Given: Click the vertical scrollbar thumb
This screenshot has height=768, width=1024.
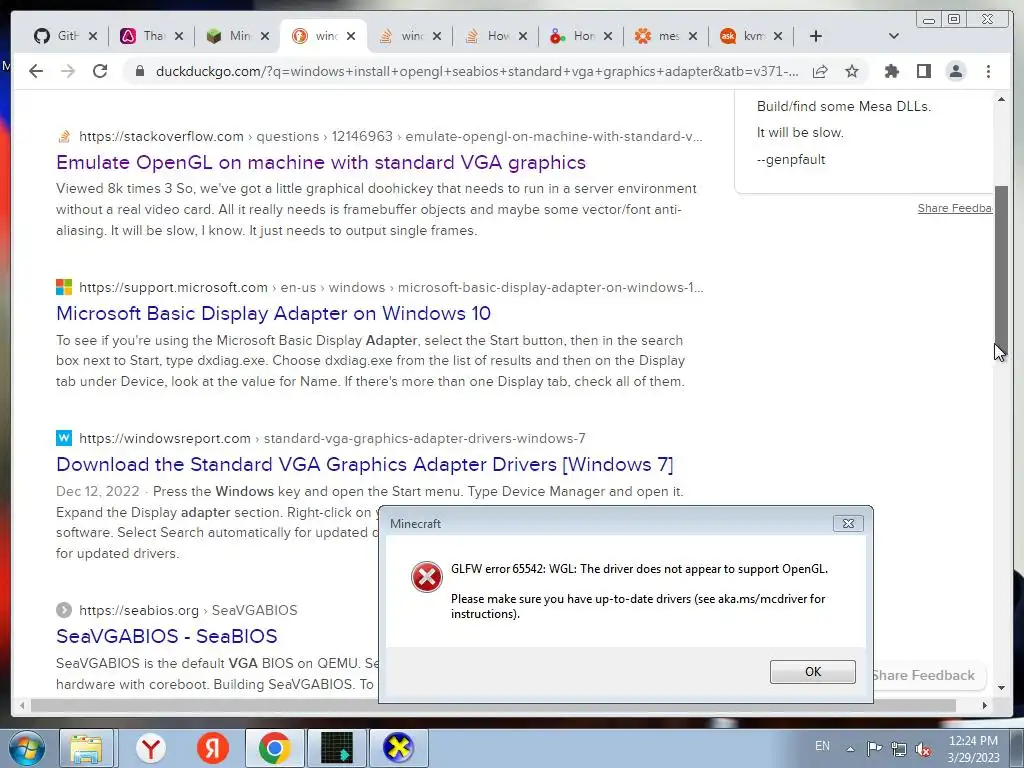Looking at the screenshot, I should point(1001,271).
